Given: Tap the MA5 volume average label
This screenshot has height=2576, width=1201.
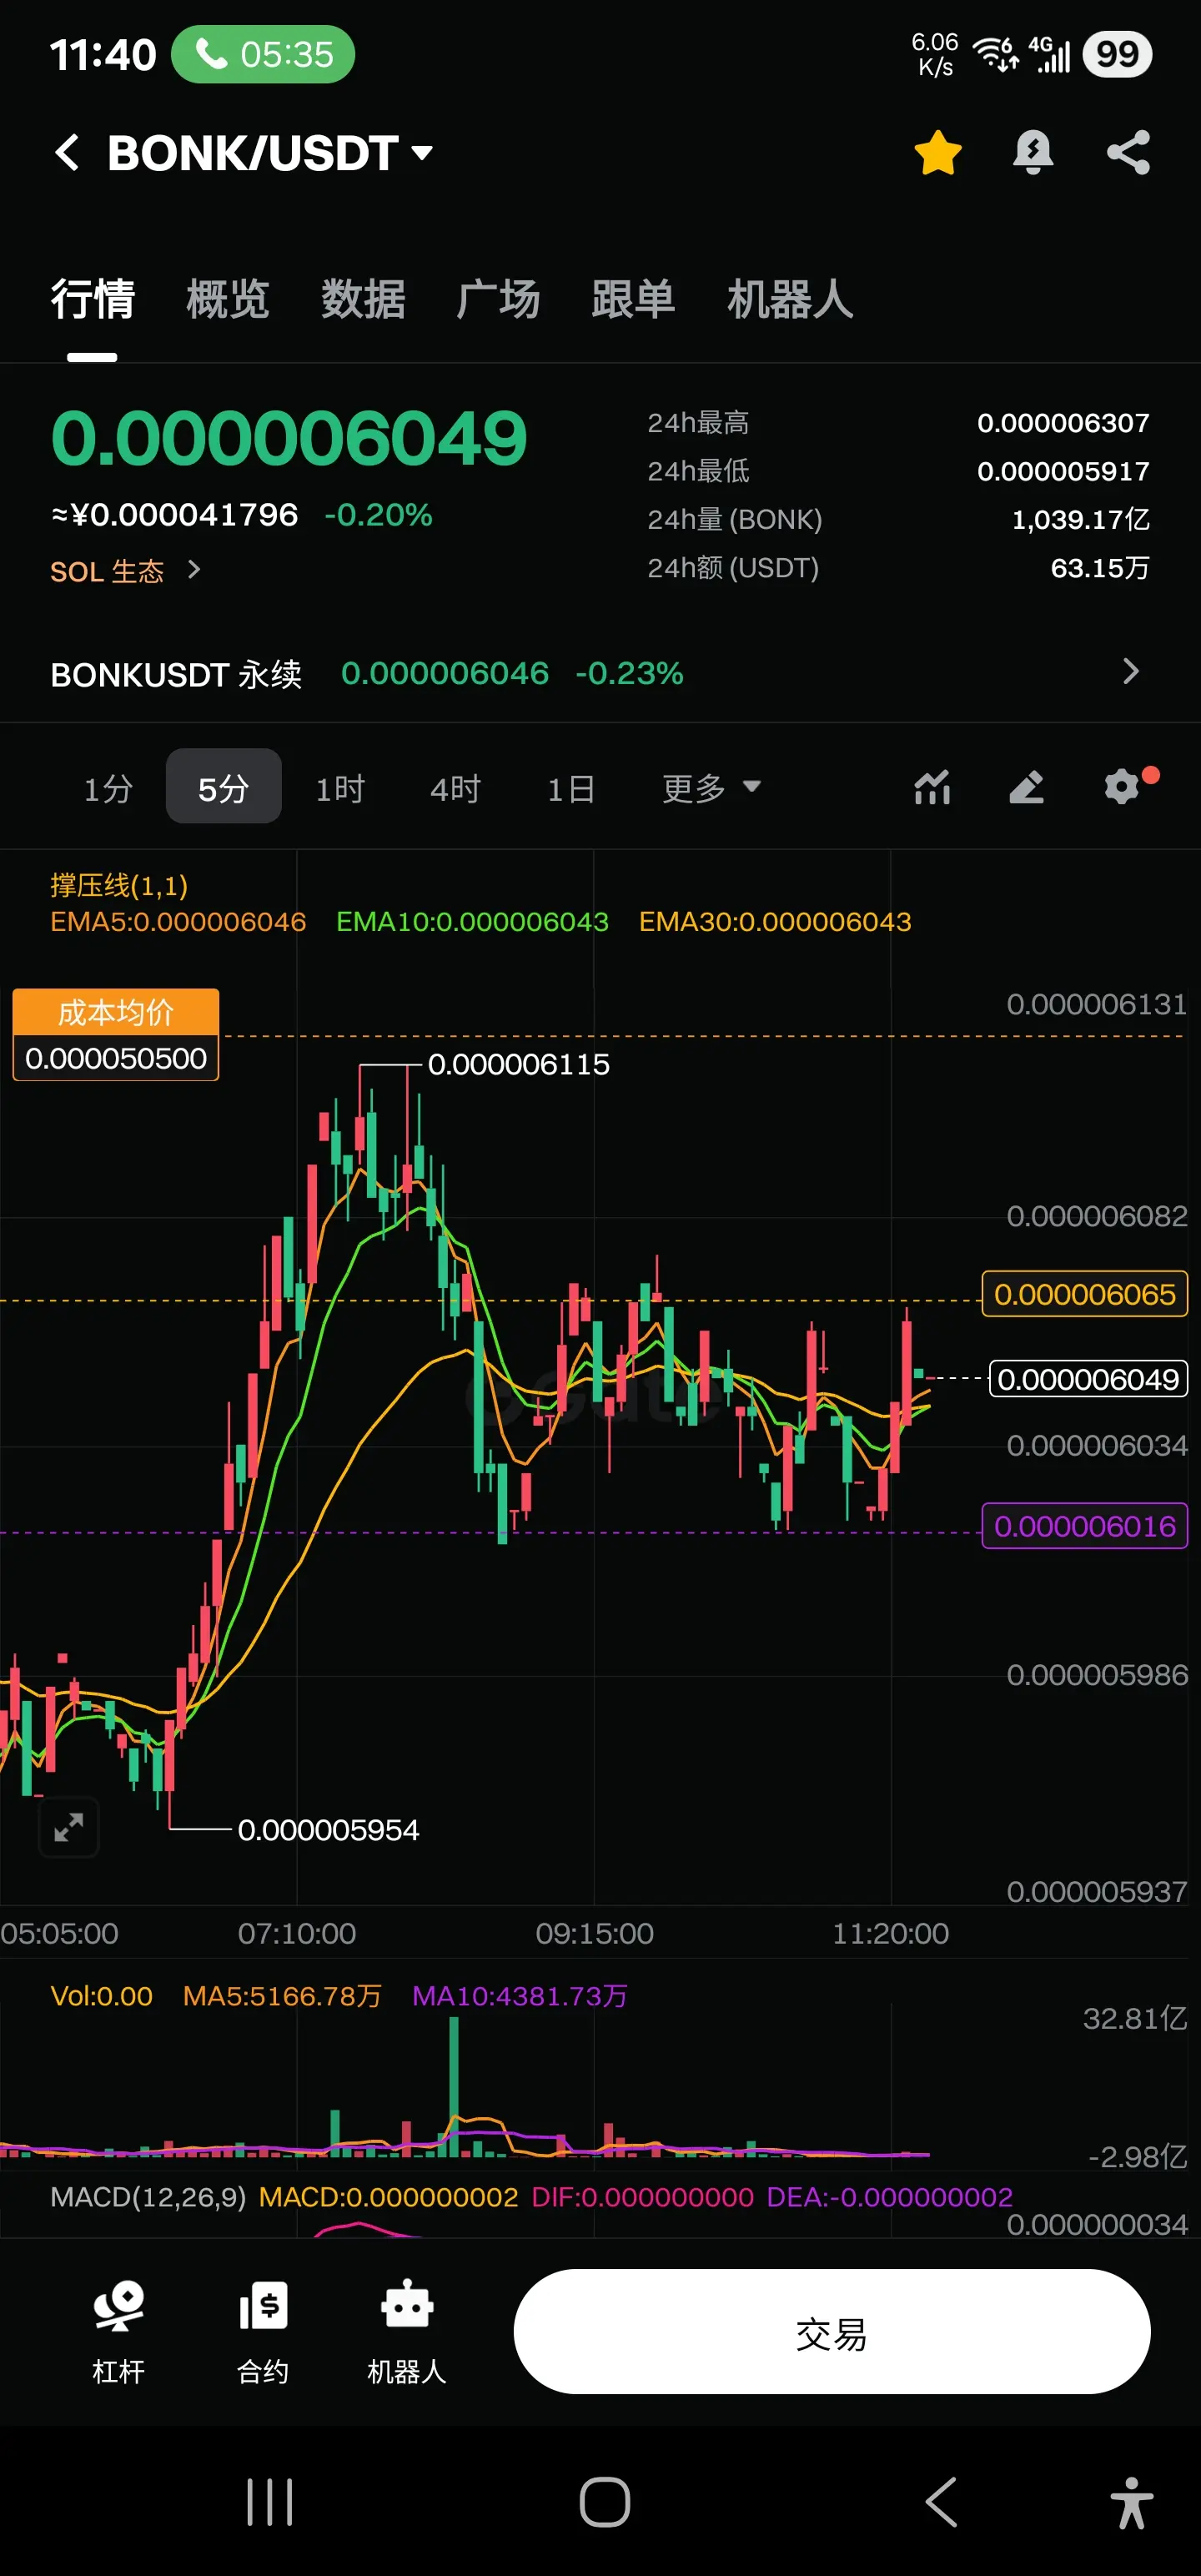Looking at the screenshot, I should 283,1996.
